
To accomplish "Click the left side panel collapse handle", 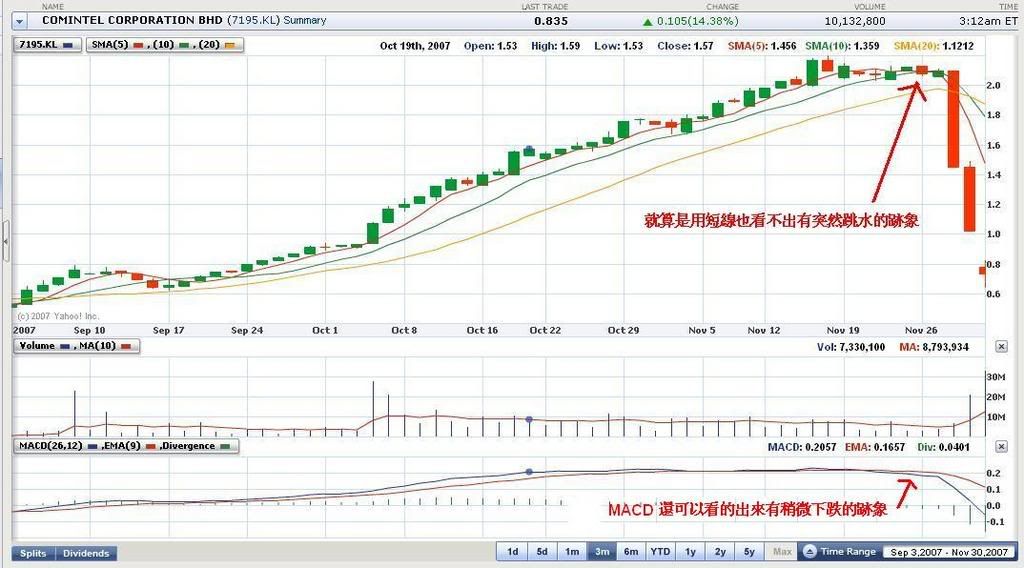I will [5, 240].
